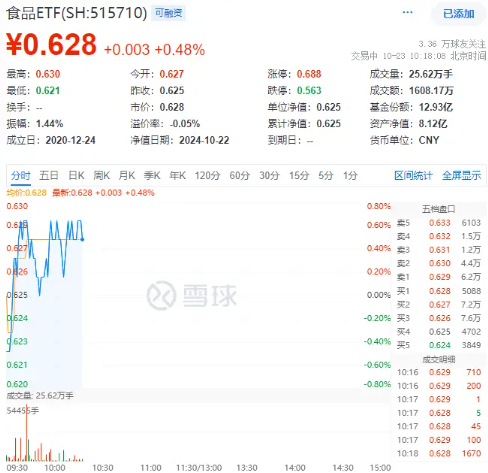The height and width of the screenshot is (473, 488).
Task: Click the 今开 value 0.627
Action: (172, 74)
